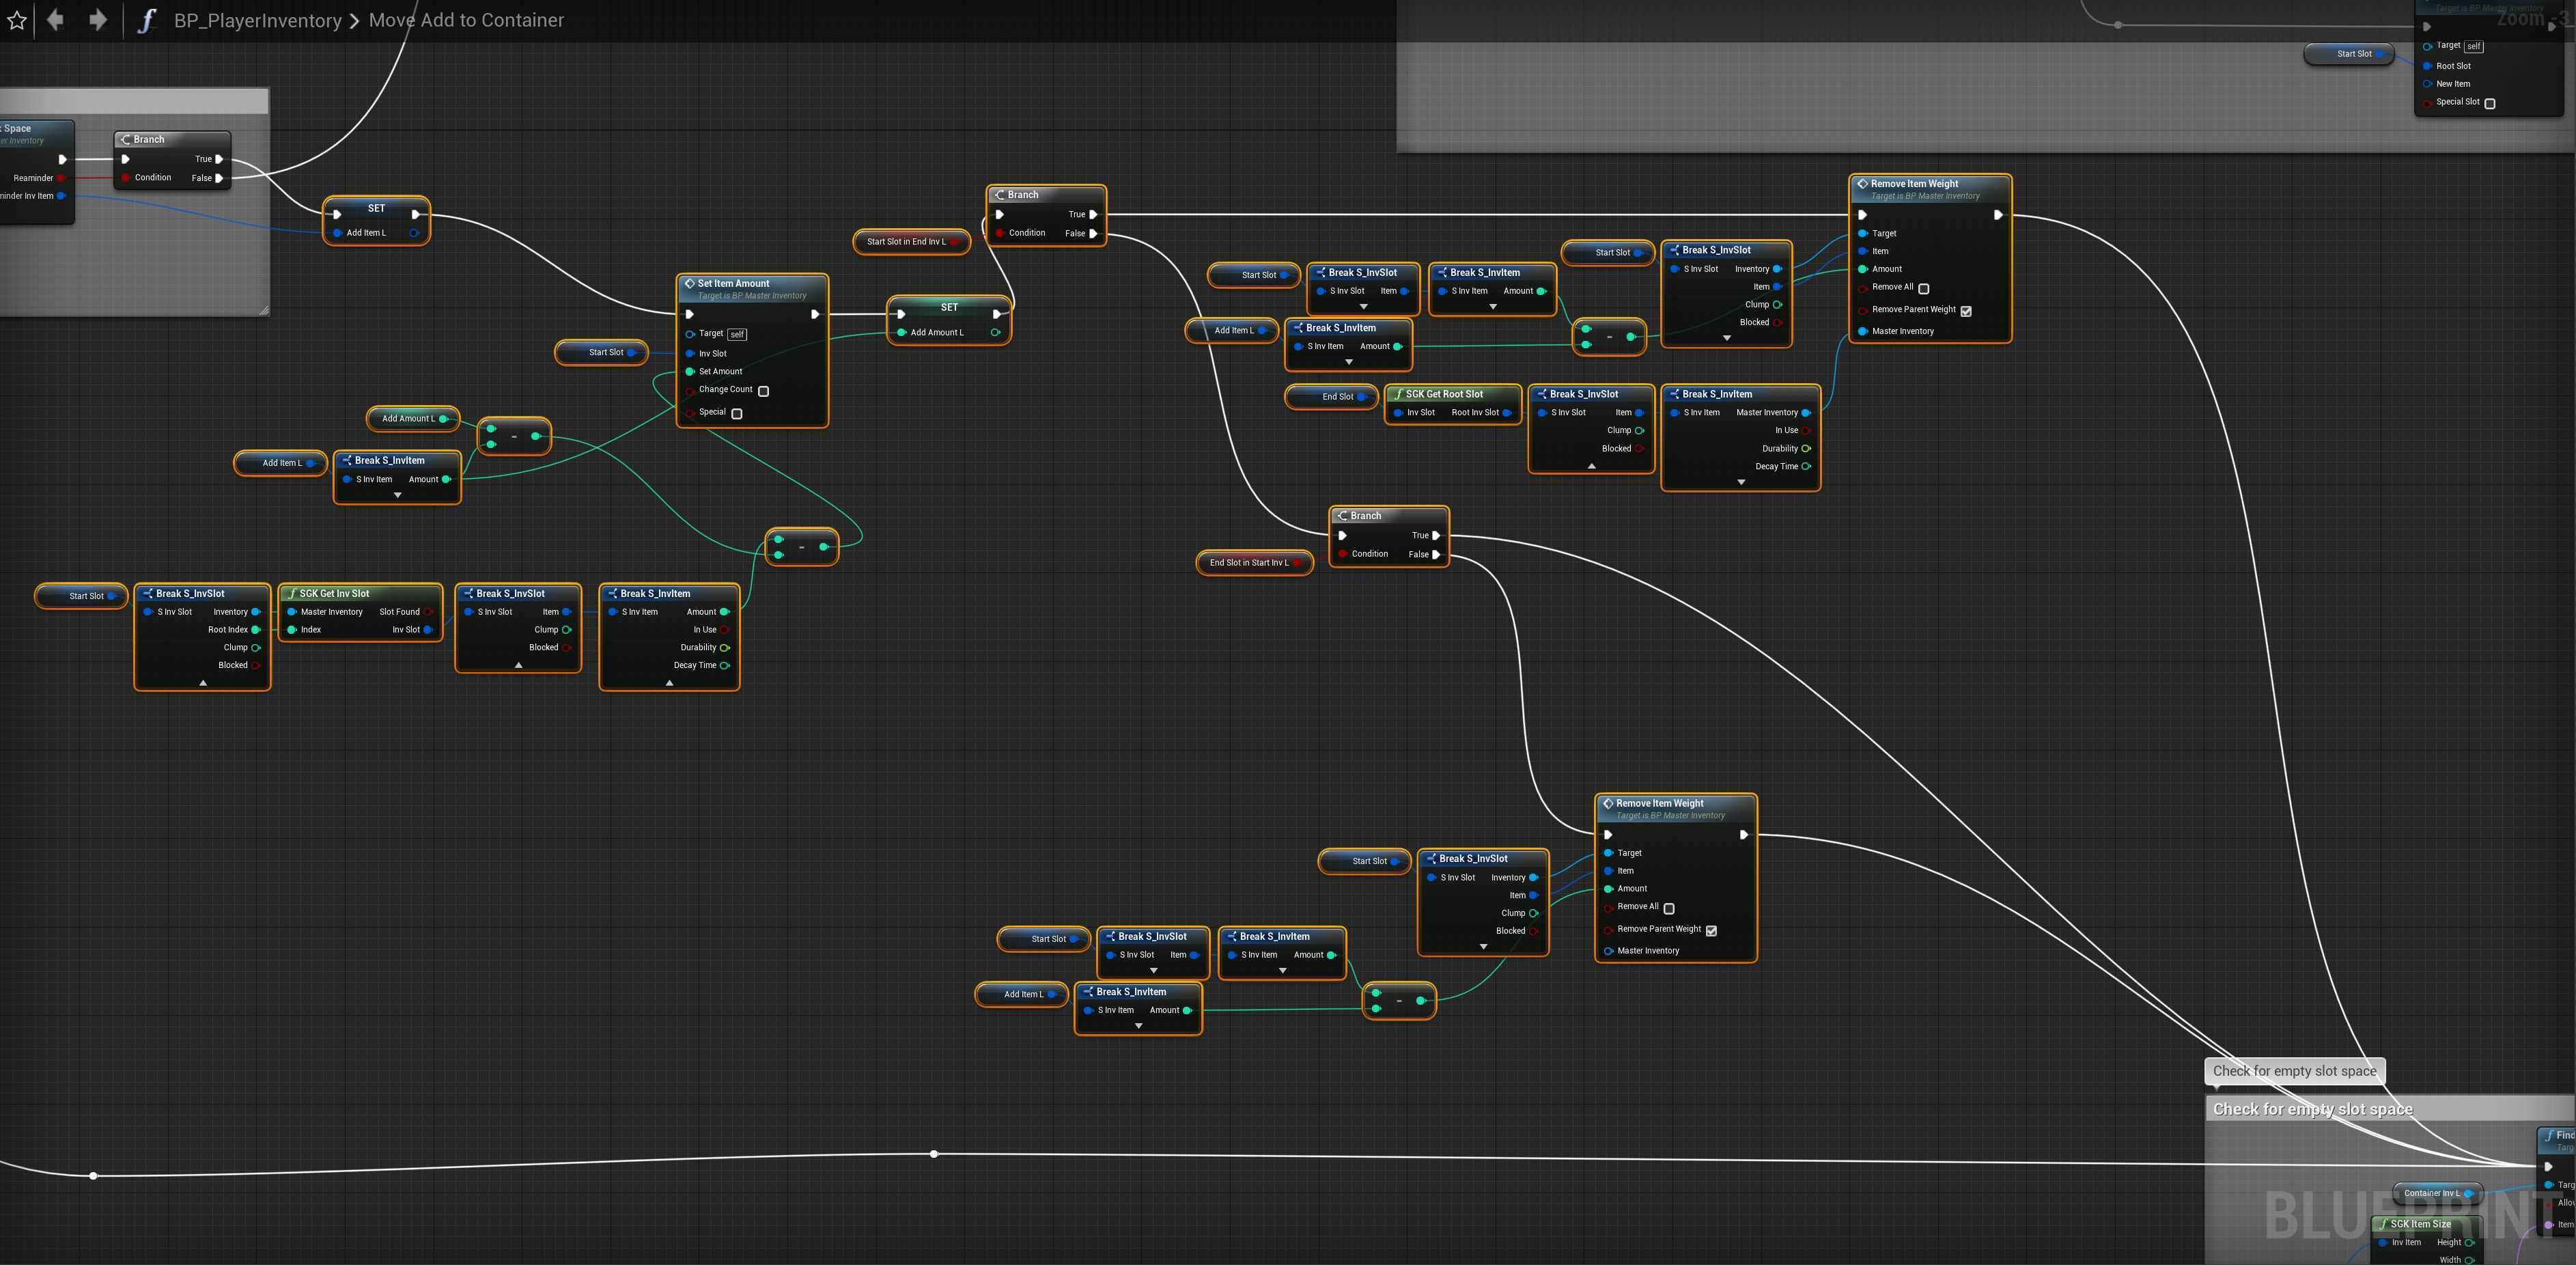Click Move Add to Container breadcrumb

click(466, 21)
